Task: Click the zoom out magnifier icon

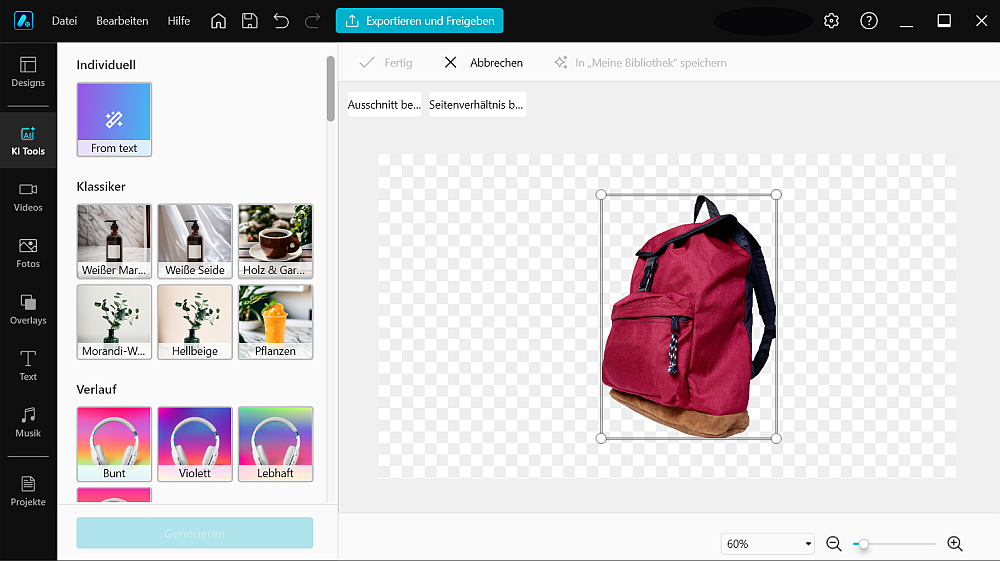Action: [x=834, y=544]
